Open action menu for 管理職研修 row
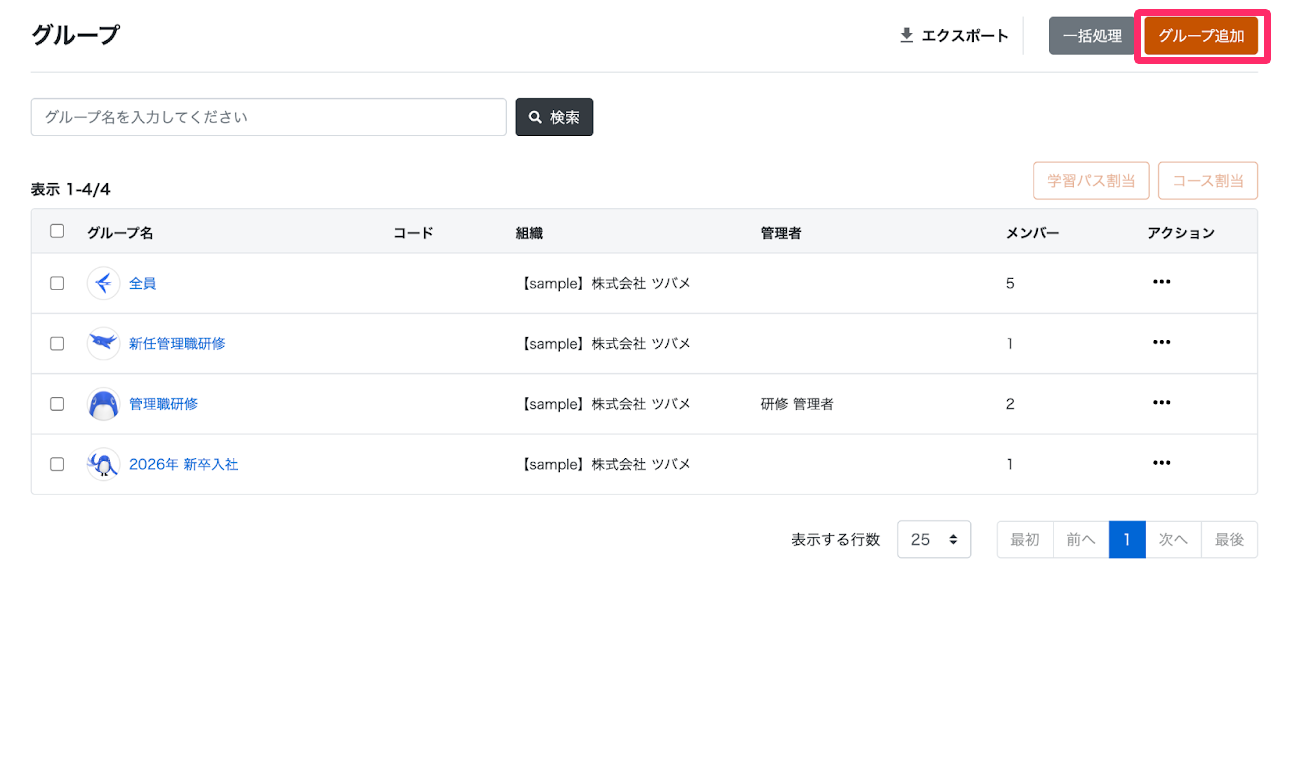The image size is (1292, 772). coord(1161,402)
